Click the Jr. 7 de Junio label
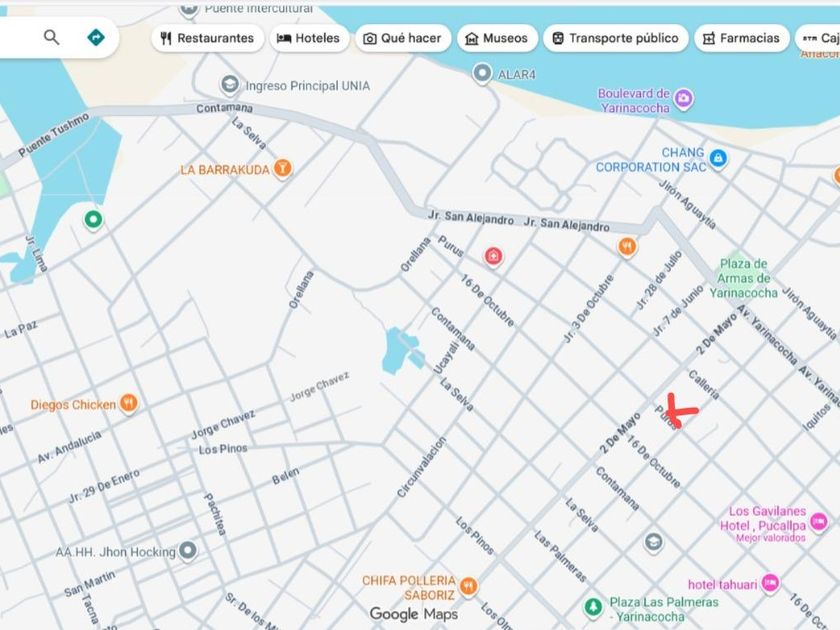This screenshot has height=630, width=840. (678, 311)
